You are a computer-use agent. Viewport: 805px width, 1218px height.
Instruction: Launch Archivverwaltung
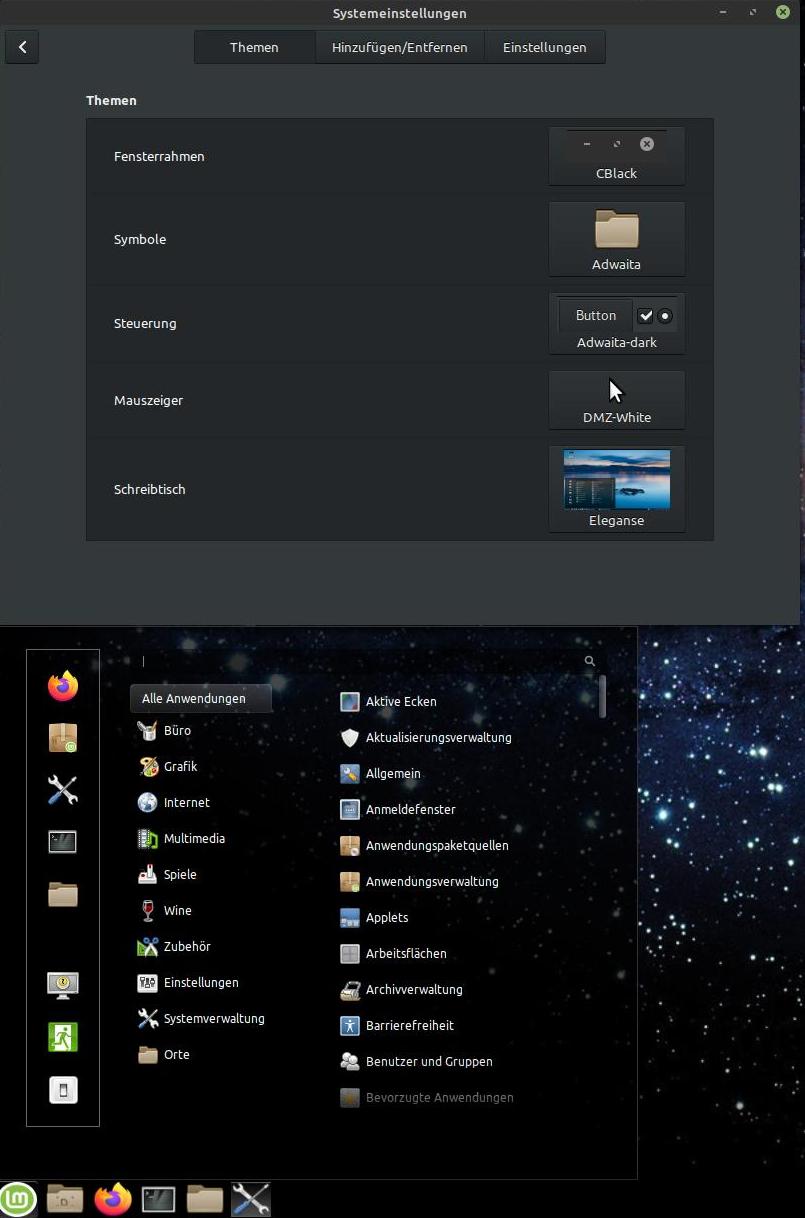pos(401,990)
